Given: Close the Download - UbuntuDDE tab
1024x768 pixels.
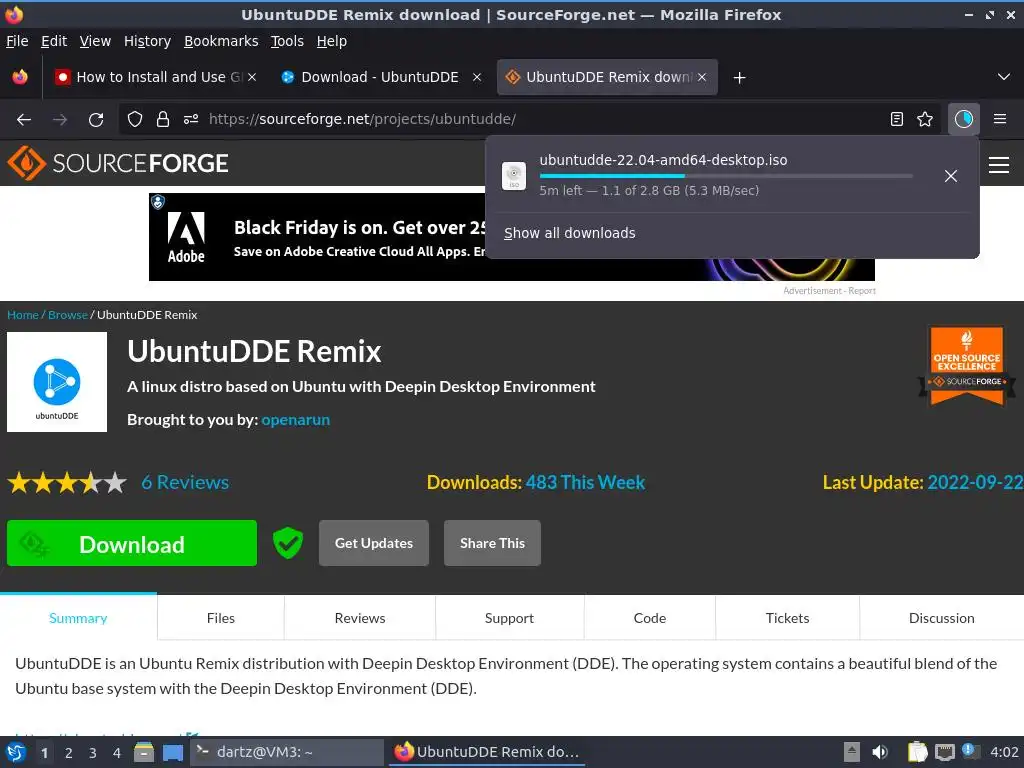Looking at the screenshot, I should tap(477, 77).
